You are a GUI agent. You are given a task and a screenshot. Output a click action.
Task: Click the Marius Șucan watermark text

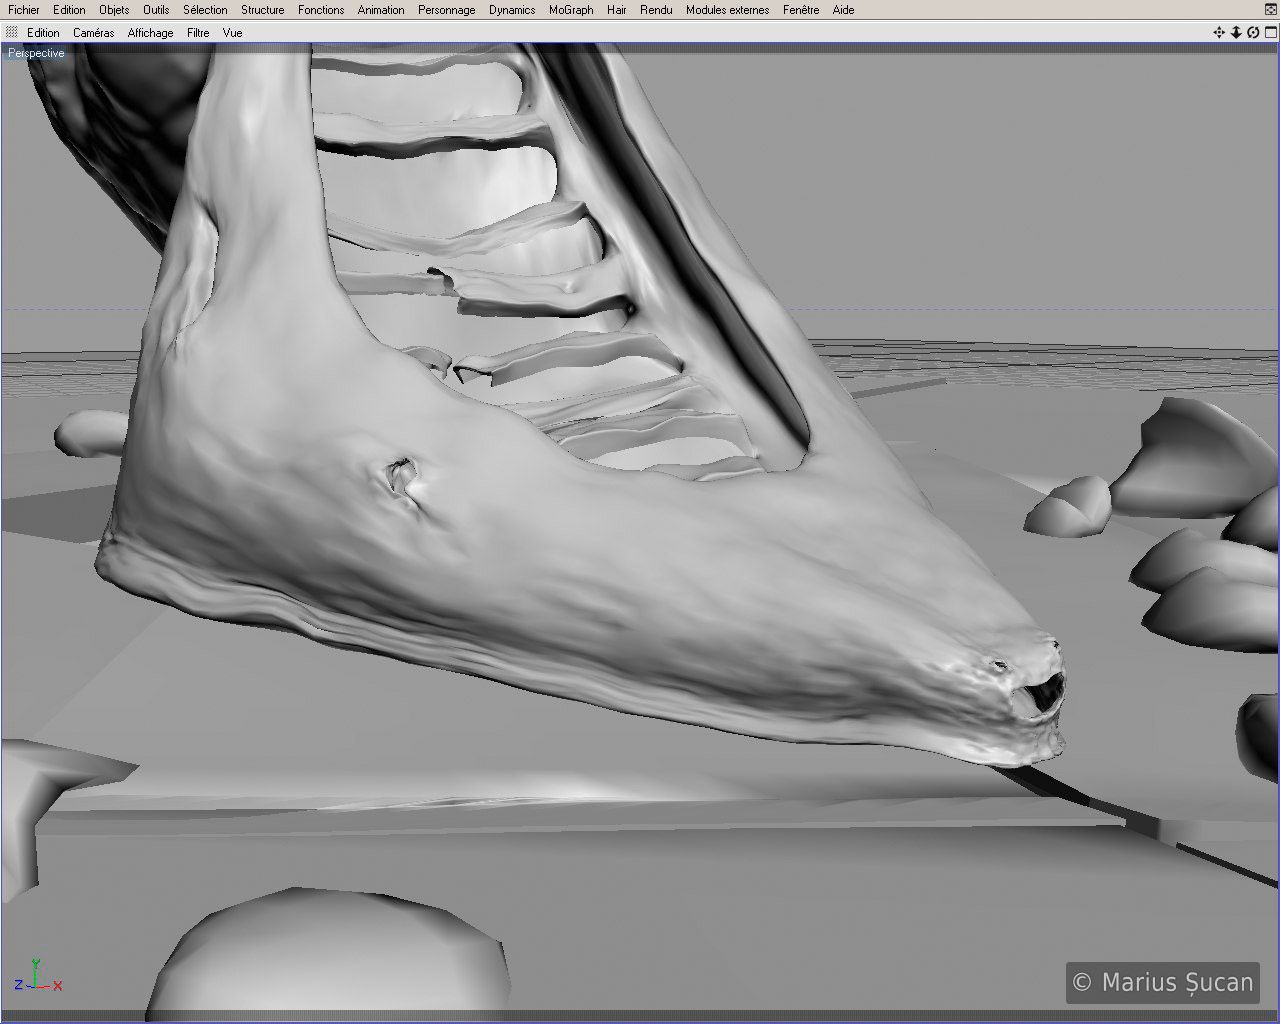point(1162,983)
